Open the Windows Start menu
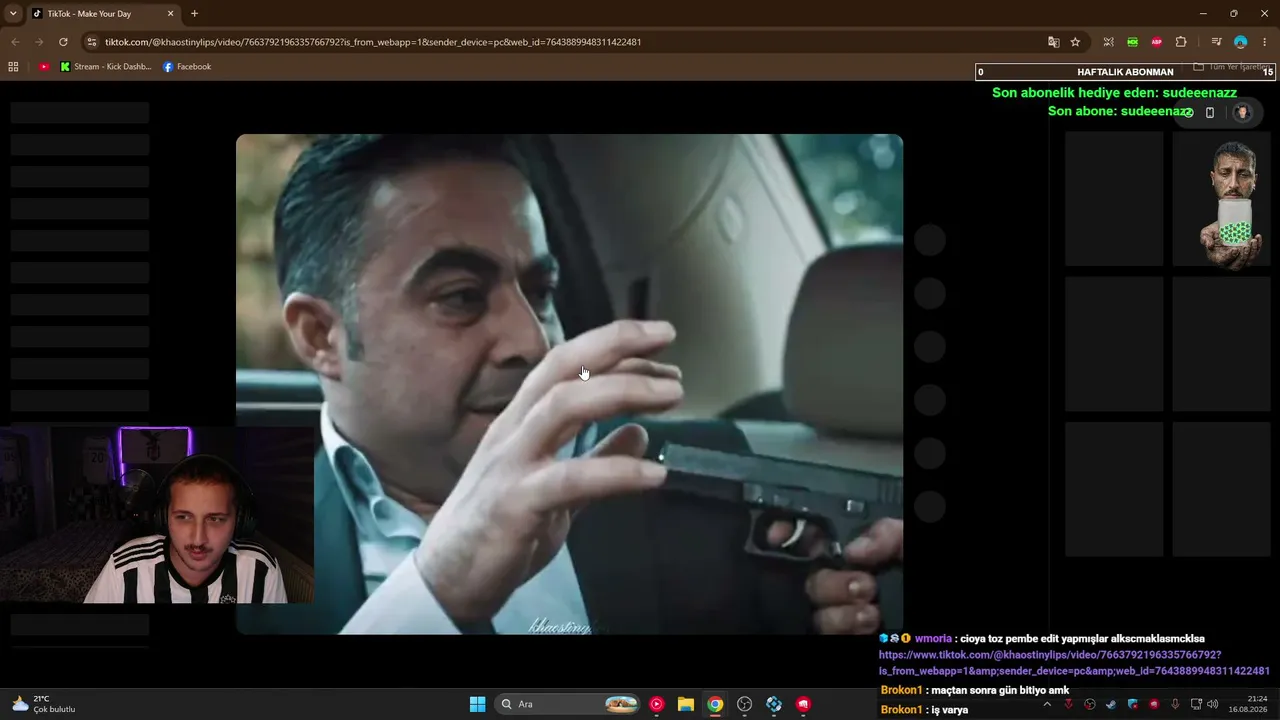This screenshot has height=720, width=1280. [478, 704]
